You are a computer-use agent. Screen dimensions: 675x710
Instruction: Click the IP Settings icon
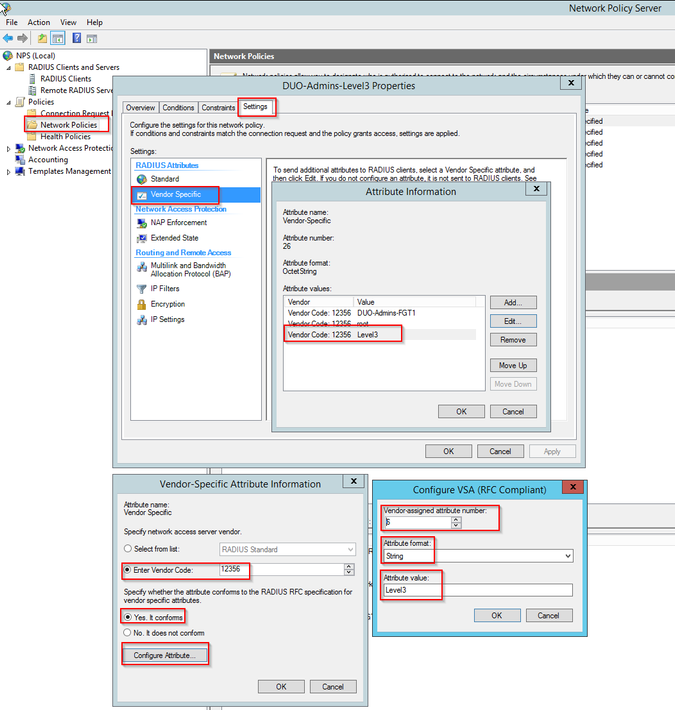[142, 320]
